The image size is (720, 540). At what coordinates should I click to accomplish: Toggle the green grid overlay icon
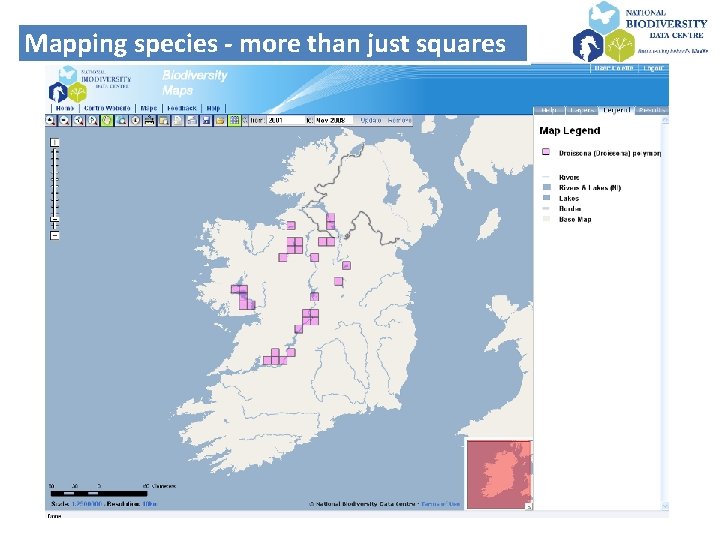(235, 121)
